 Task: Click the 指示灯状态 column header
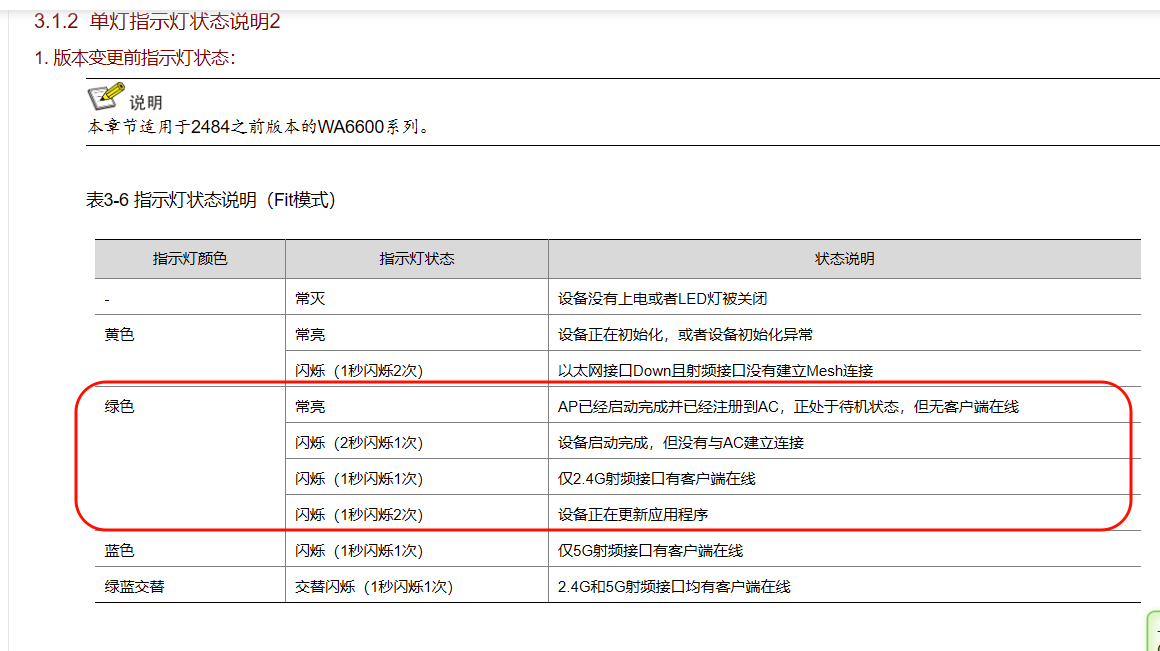(x=416, y=259)
